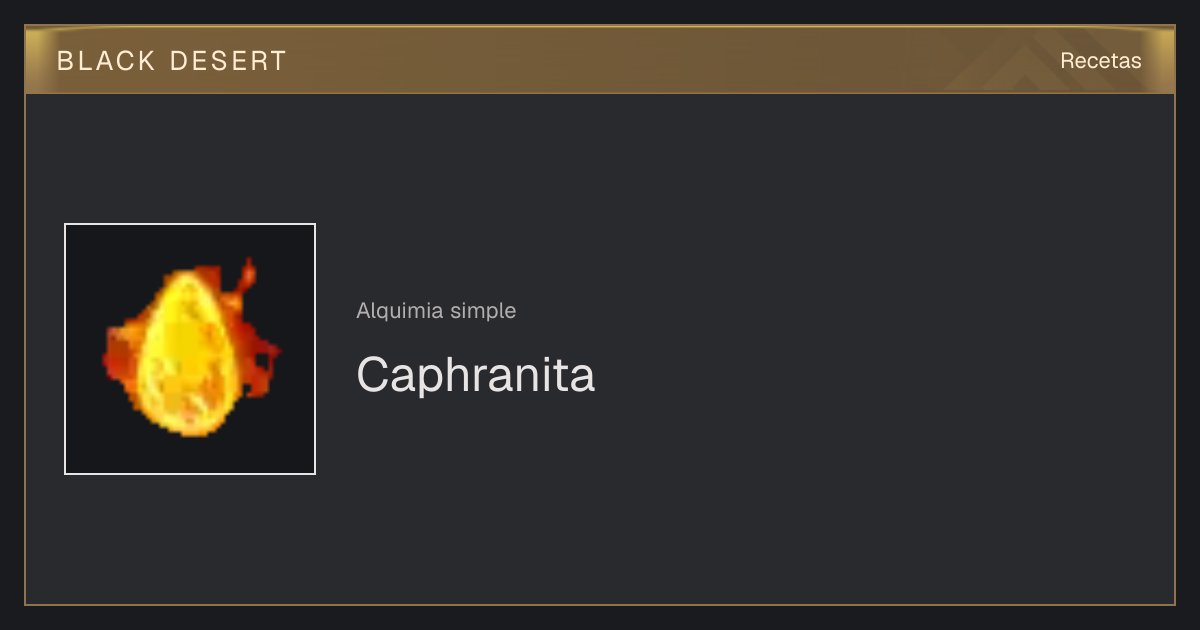Return home via BLACK DESERT title
Image resolution: width=1200 pixels, height=630 pixels.
coord(172,61)
